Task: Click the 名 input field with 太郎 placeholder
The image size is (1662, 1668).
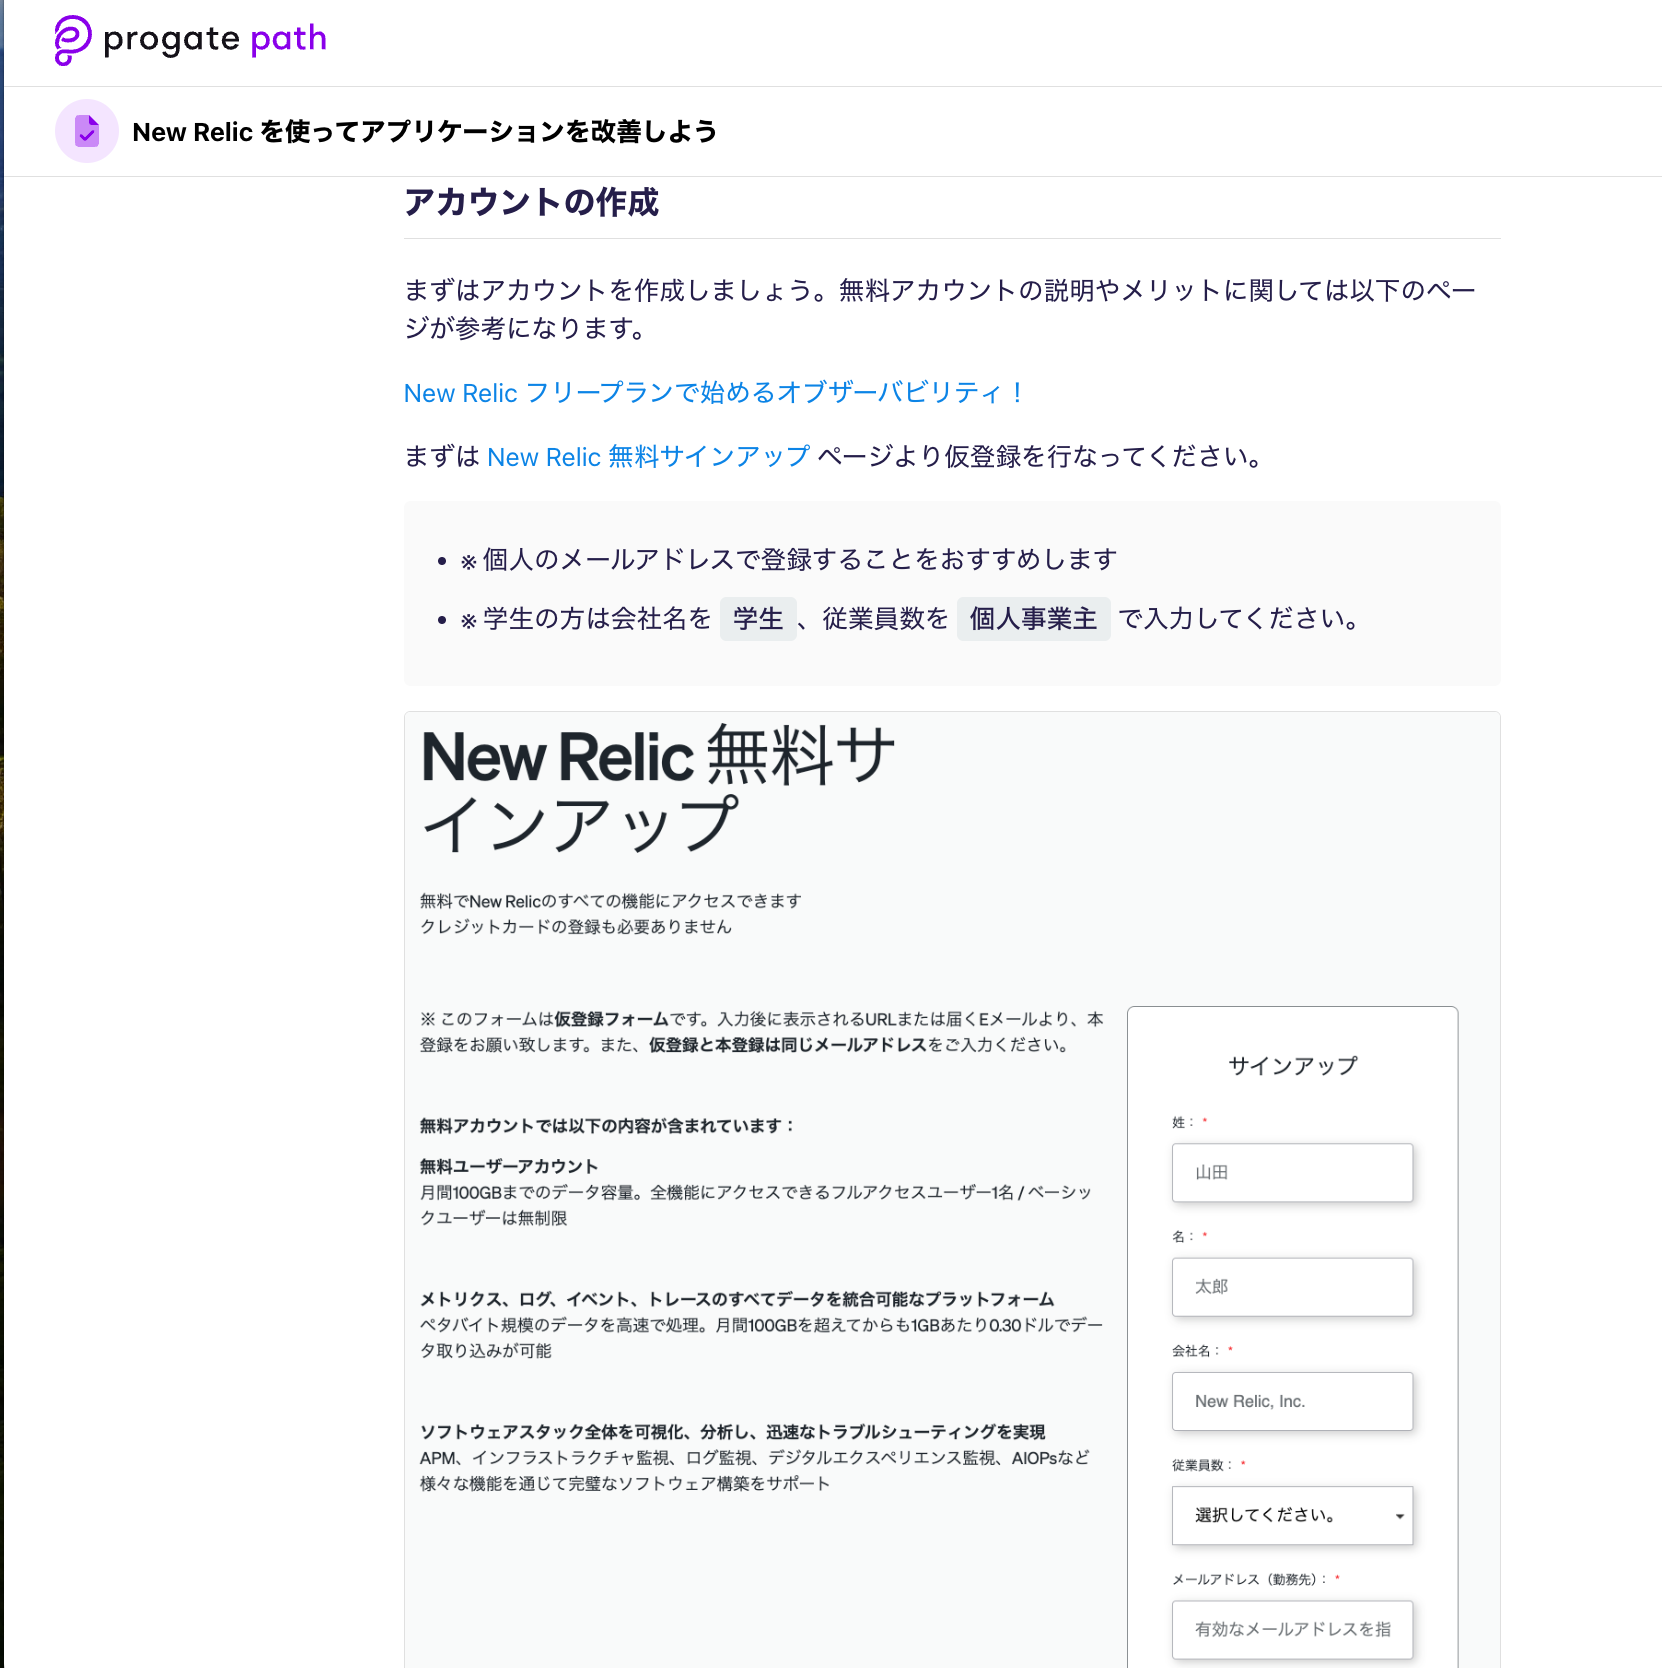Action: [x=1292, y=1287]
